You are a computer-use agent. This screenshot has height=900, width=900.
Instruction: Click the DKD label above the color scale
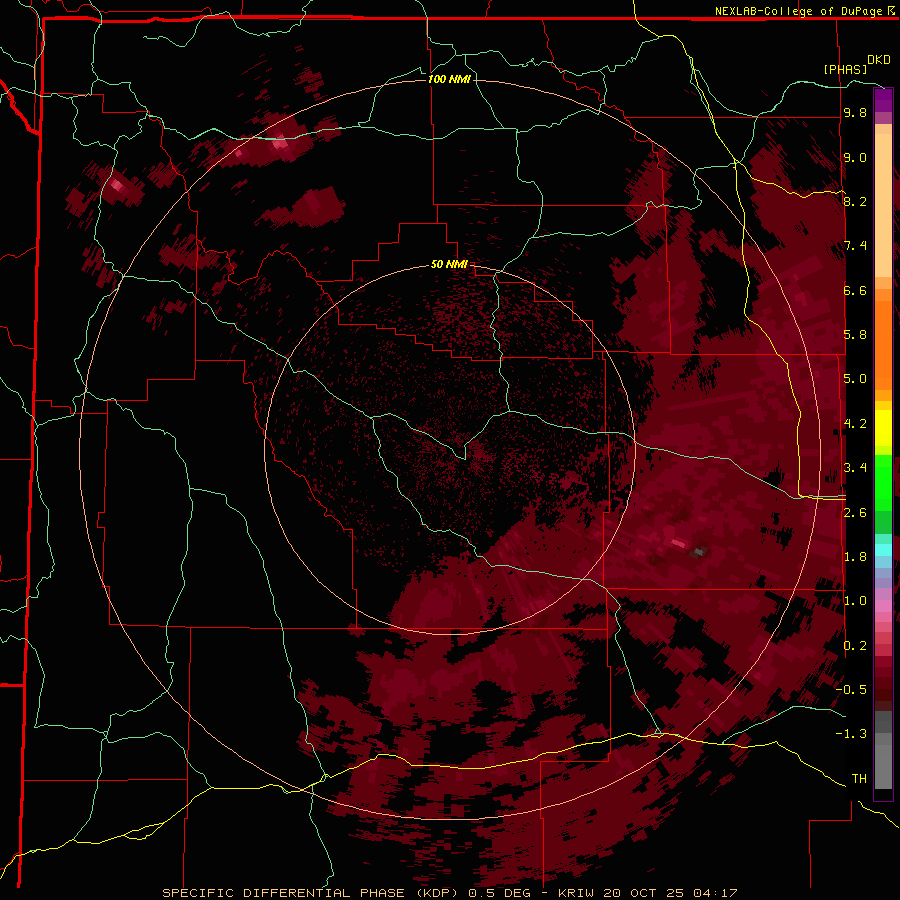879,60
